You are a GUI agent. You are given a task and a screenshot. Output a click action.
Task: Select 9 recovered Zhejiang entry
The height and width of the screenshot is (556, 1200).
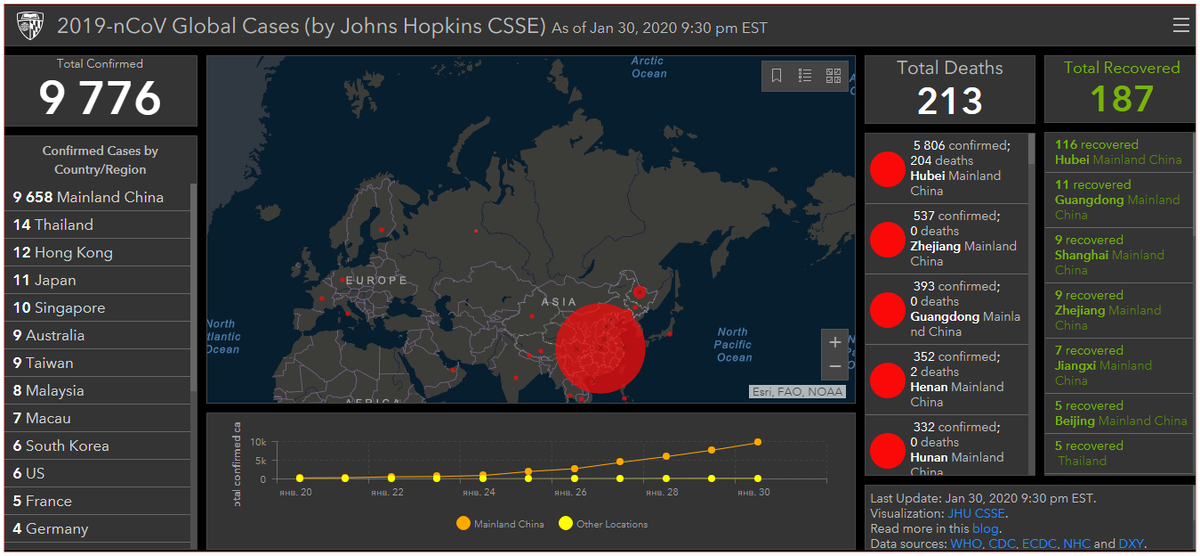tap(1118, 310)
